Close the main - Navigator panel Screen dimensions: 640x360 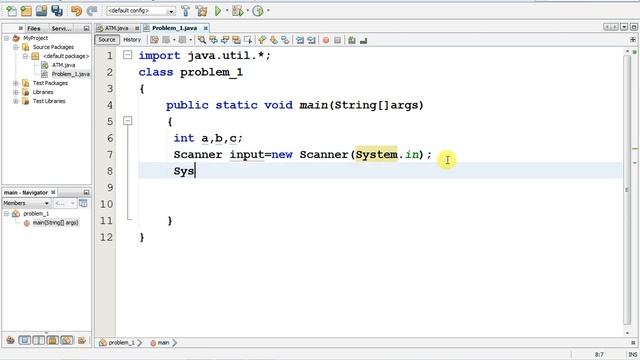pos(53,192)
